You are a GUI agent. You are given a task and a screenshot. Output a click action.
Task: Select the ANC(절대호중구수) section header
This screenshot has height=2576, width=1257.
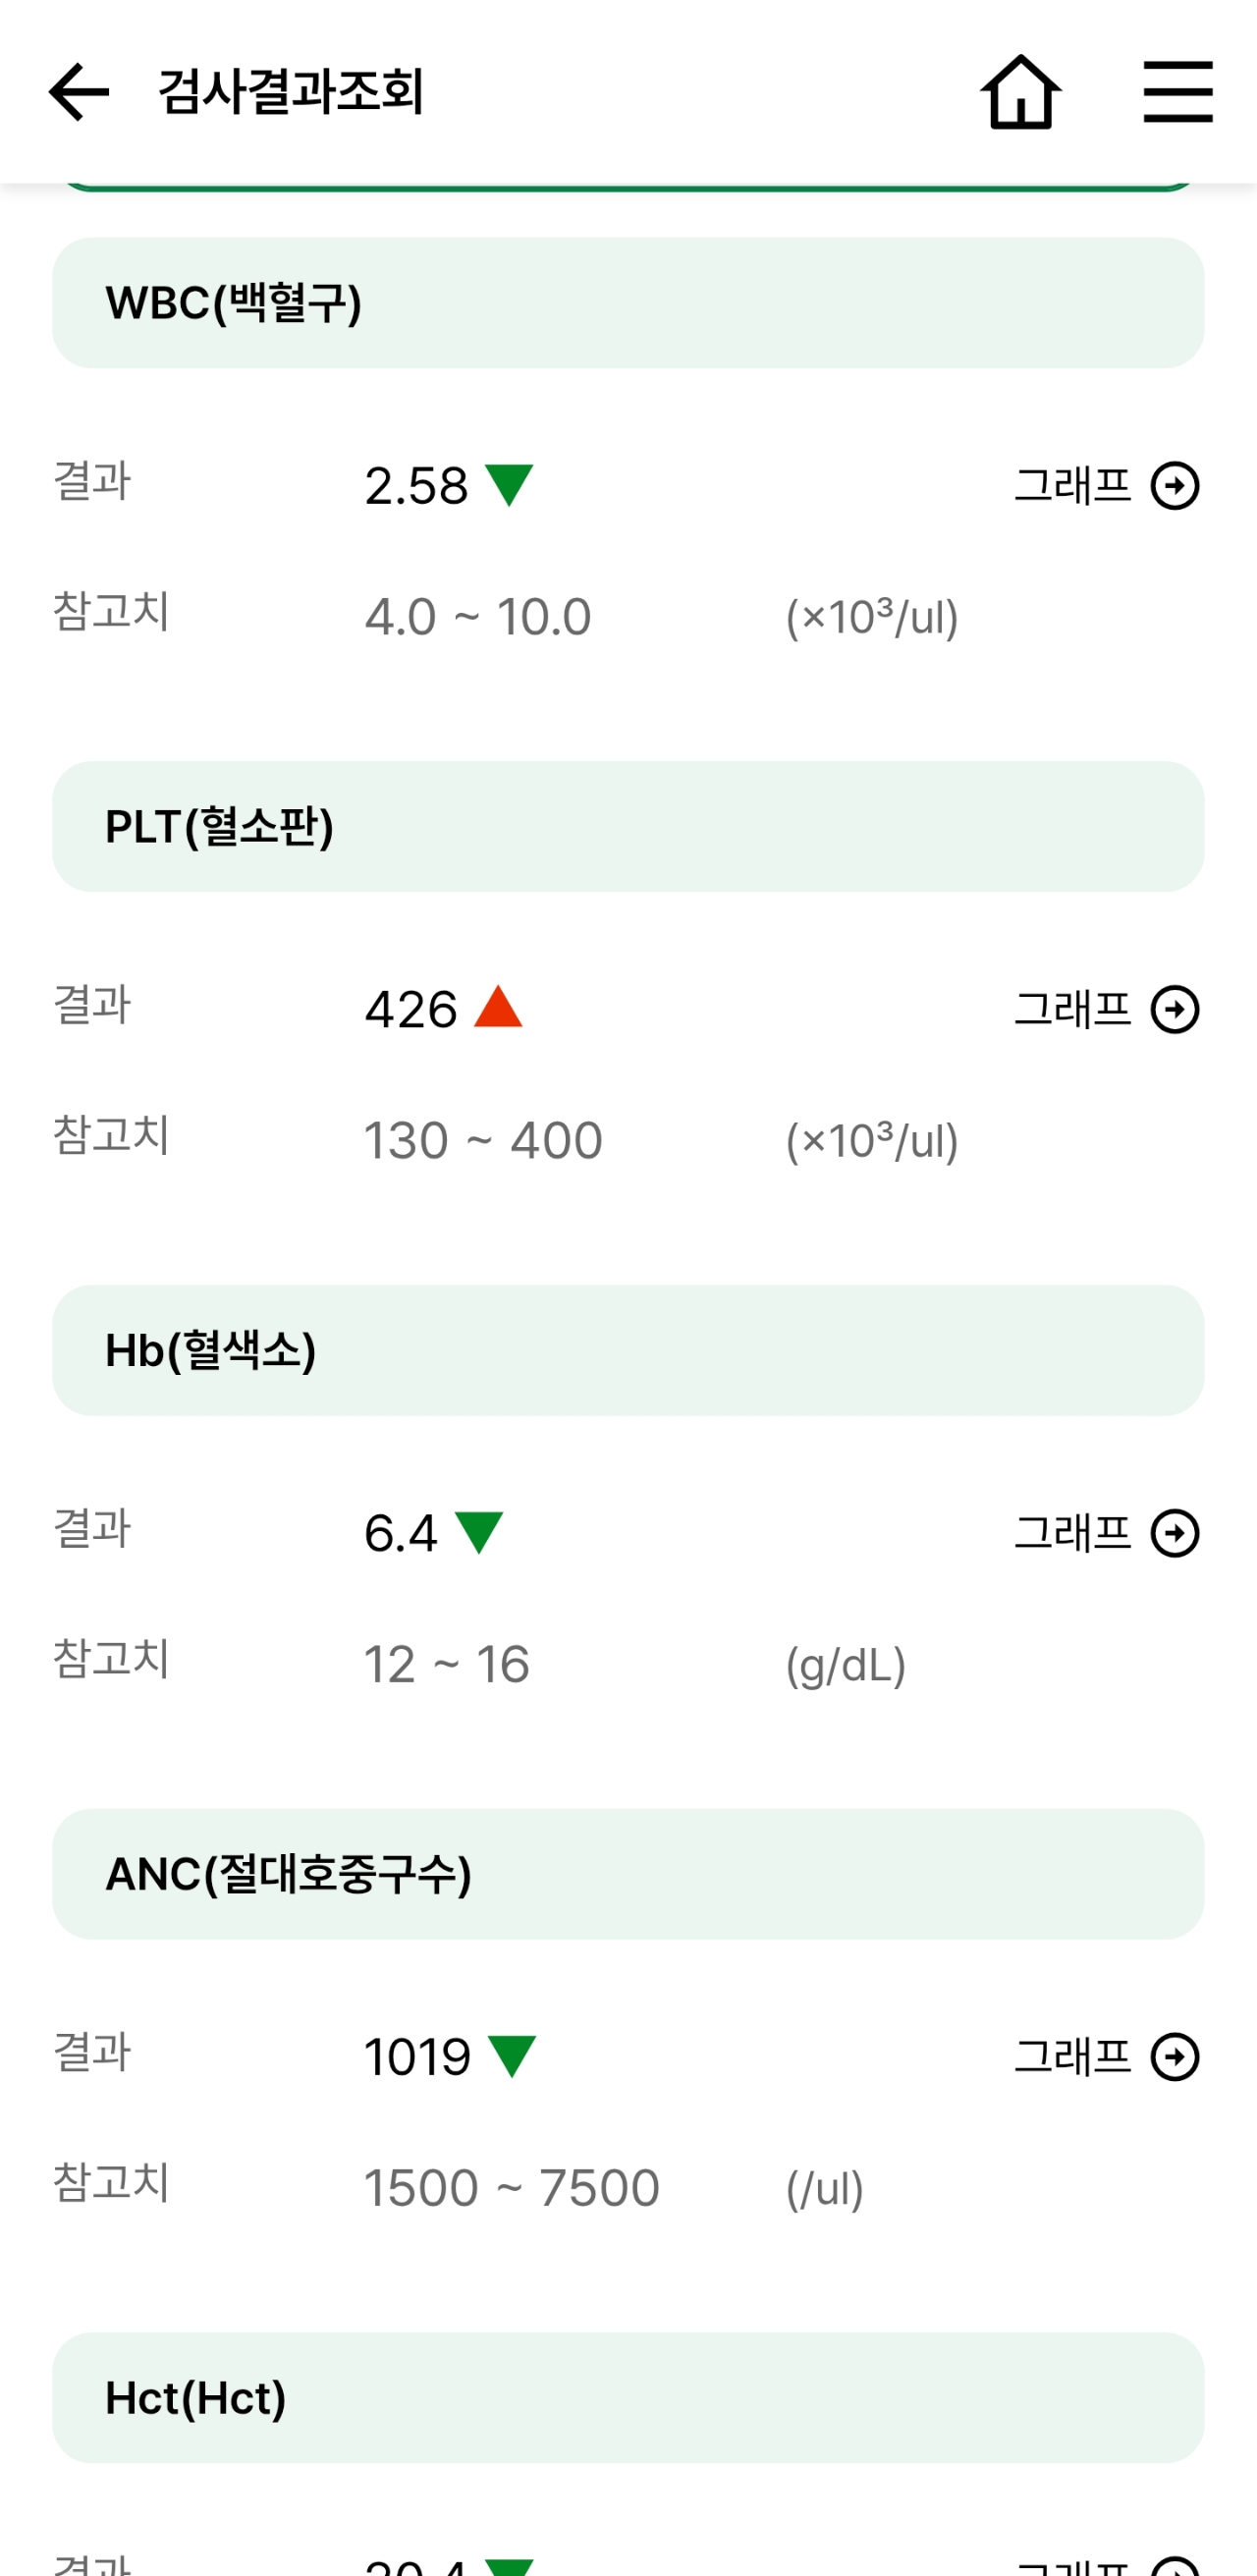pos(628,1874)
